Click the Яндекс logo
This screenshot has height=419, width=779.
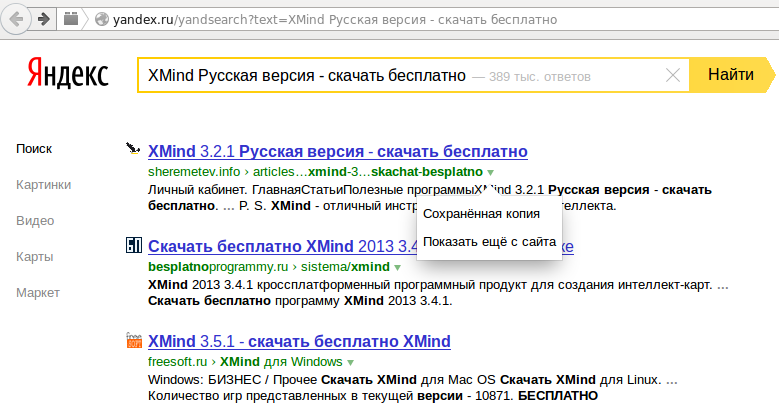(x=68, y=73)
